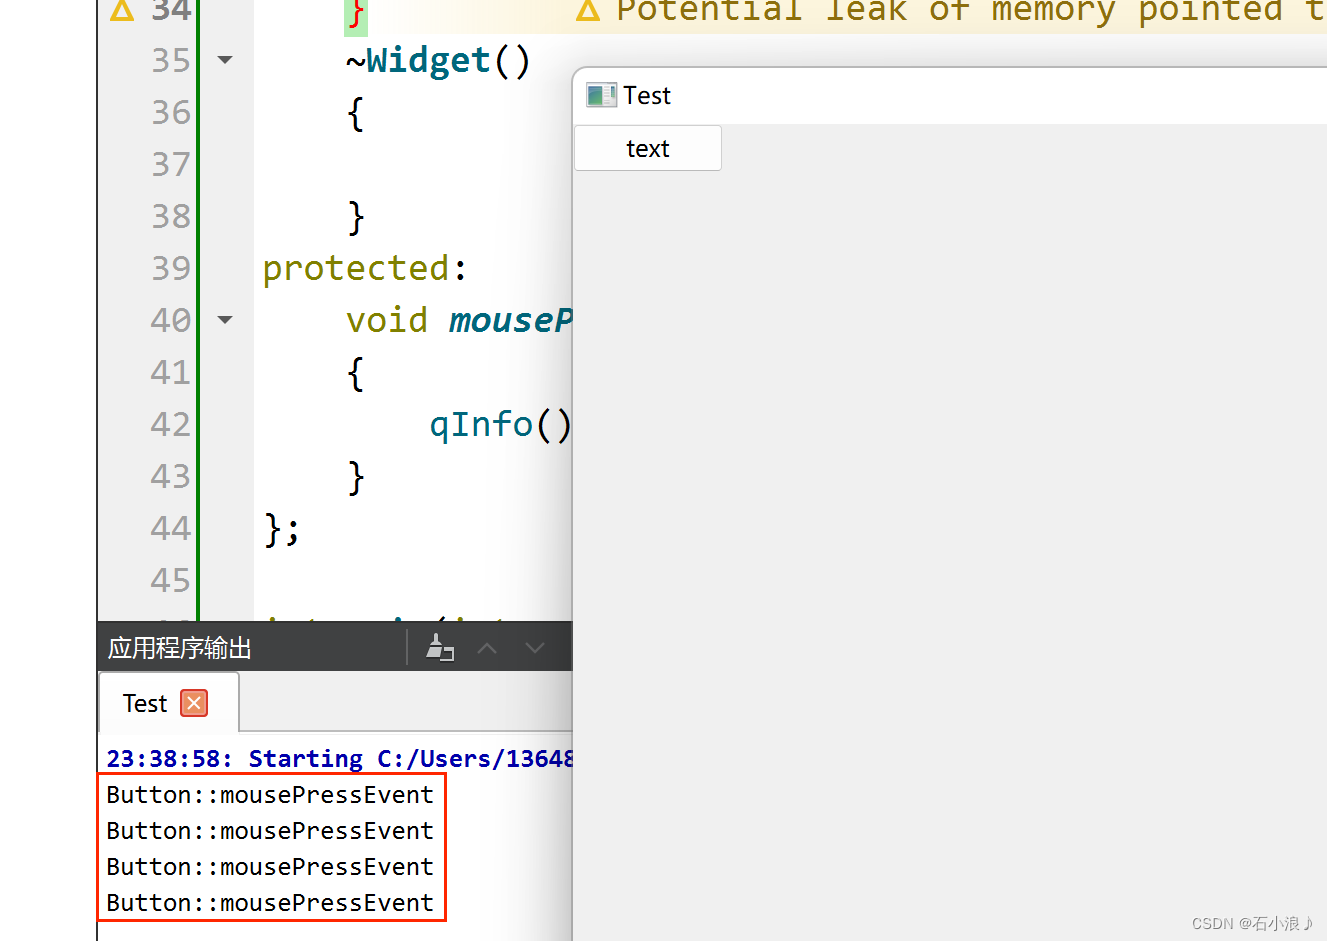Click the down arrow in the output panel toolbar
This screenshot has width=1327, height=941.
pos(535,646)
